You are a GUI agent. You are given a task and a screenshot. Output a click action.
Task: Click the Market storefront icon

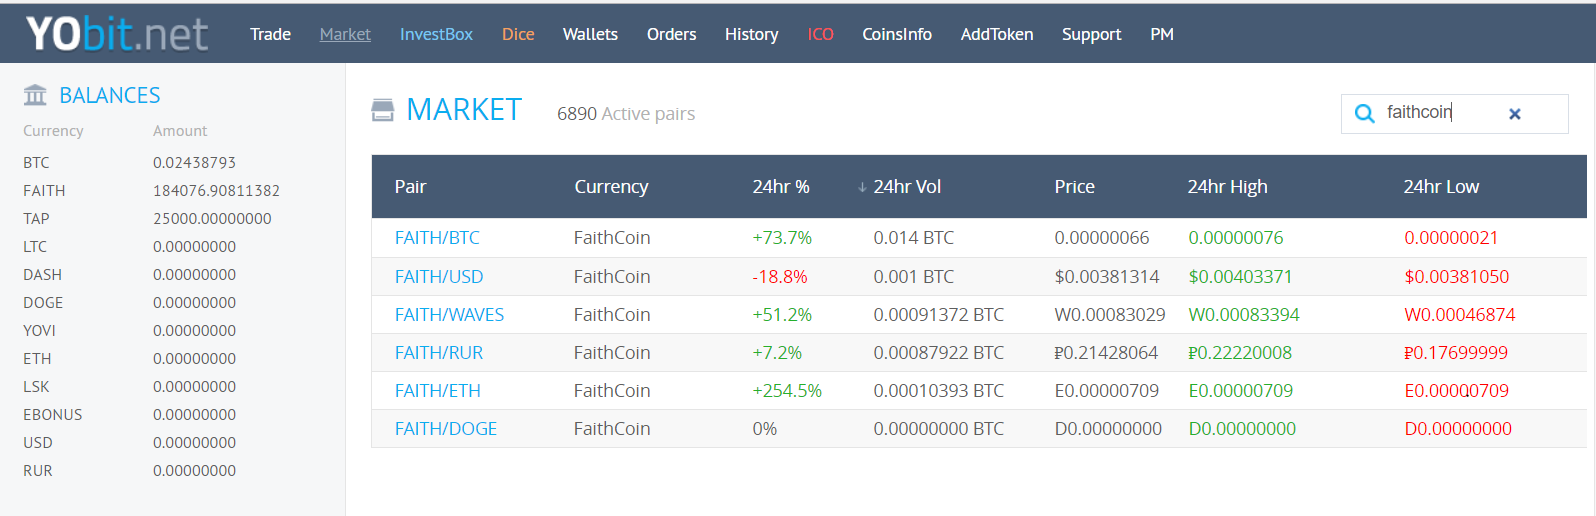tap(383, 110)
